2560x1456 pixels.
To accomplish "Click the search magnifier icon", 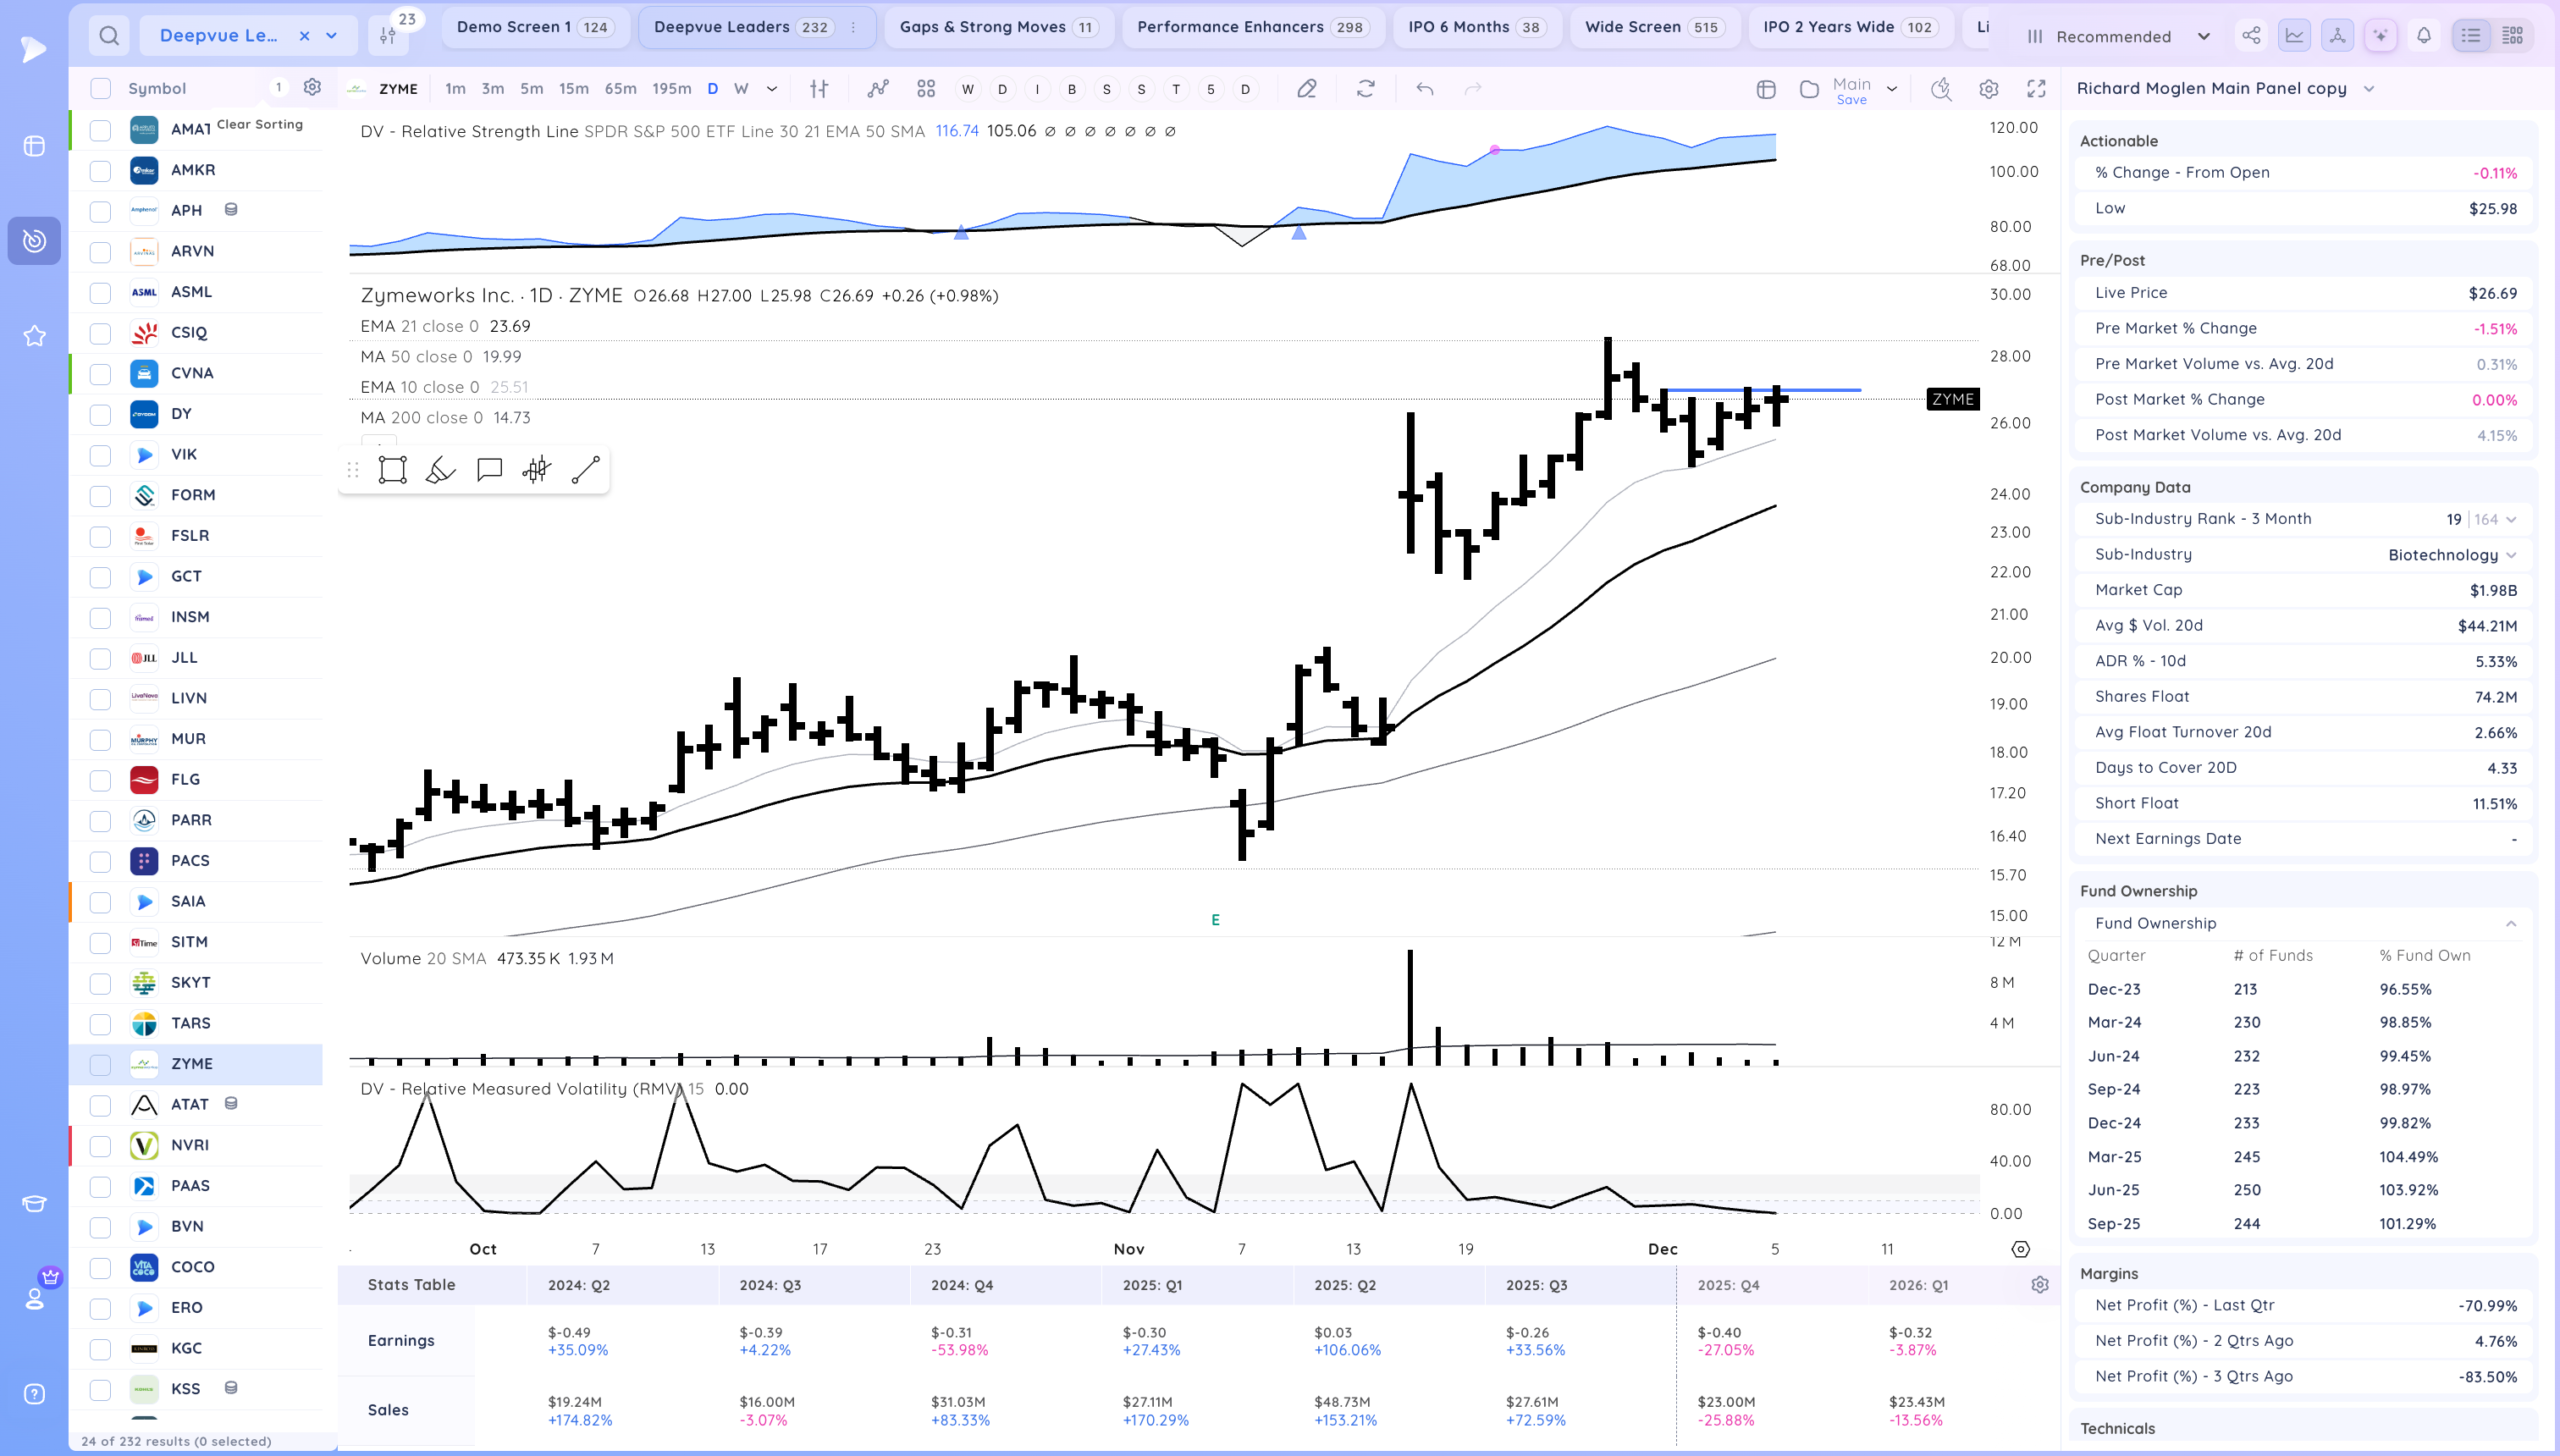I will [x=109, y=36].
